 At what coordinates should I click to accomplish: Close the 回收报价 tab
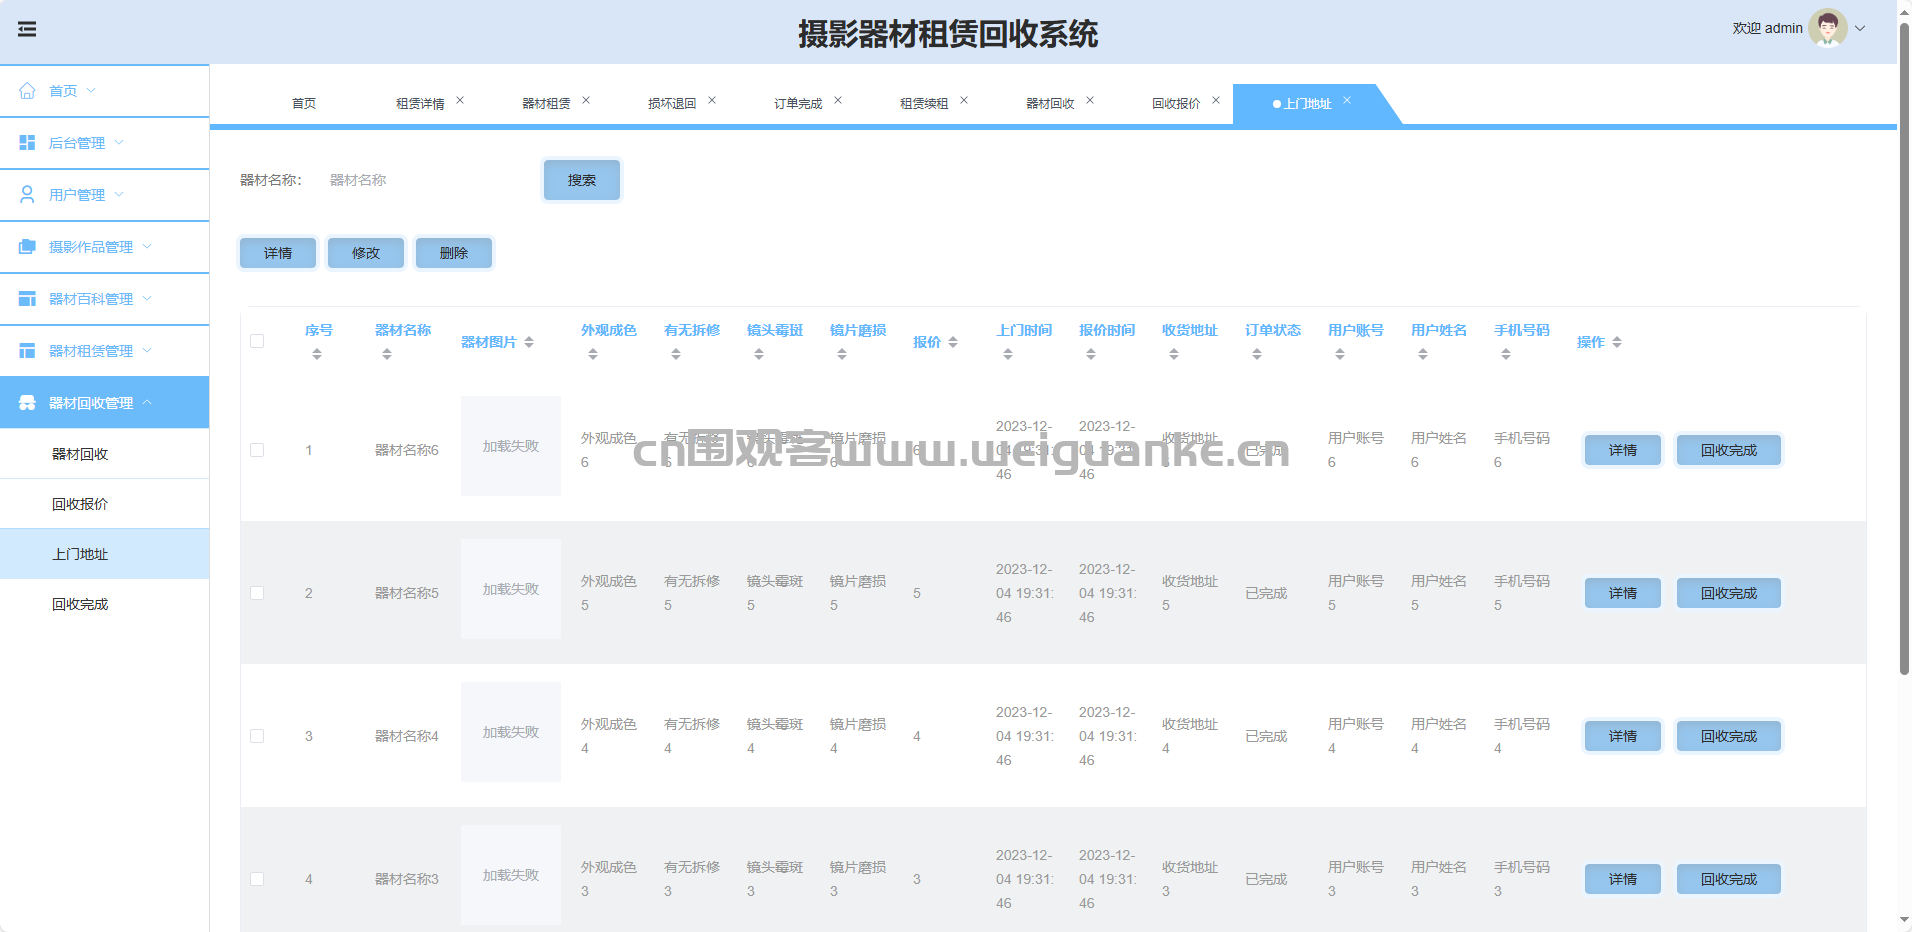pyautogui.click(x=1216, y=100)
